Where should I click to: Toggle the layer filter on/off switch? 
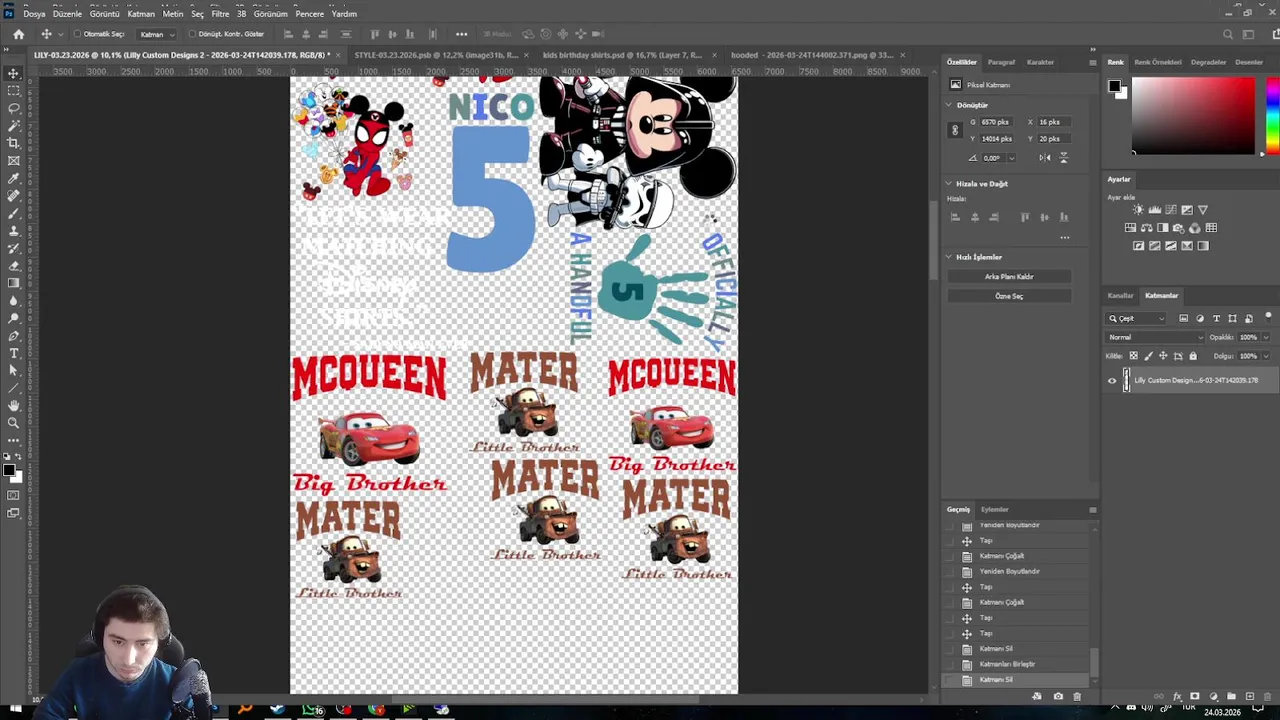point(1268,318)
